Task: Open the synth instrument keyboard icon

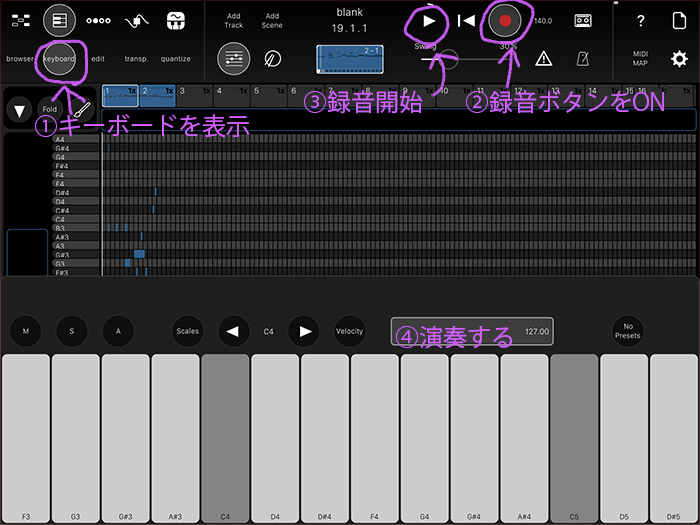Action: [x=175, y=21]
